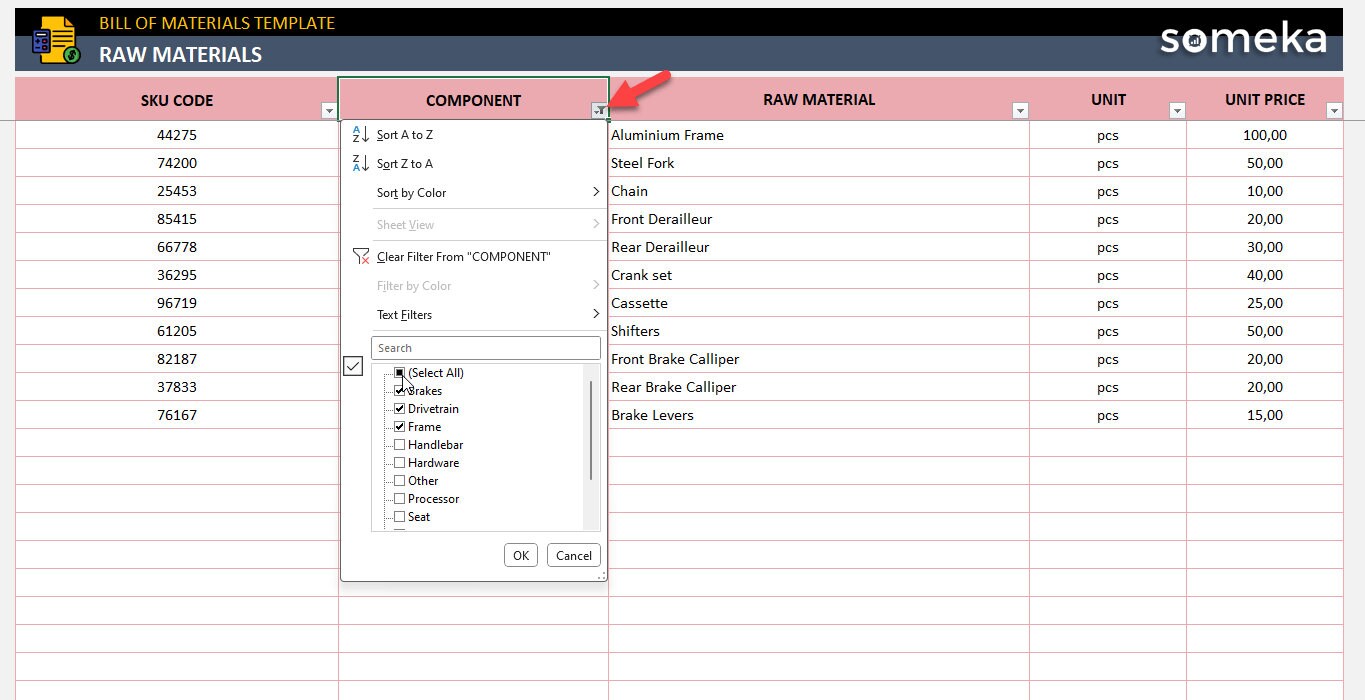Open the UNIT column filter dropdown
The width and height of the screenshot is (1365, 700).
tap(1177, 111)
